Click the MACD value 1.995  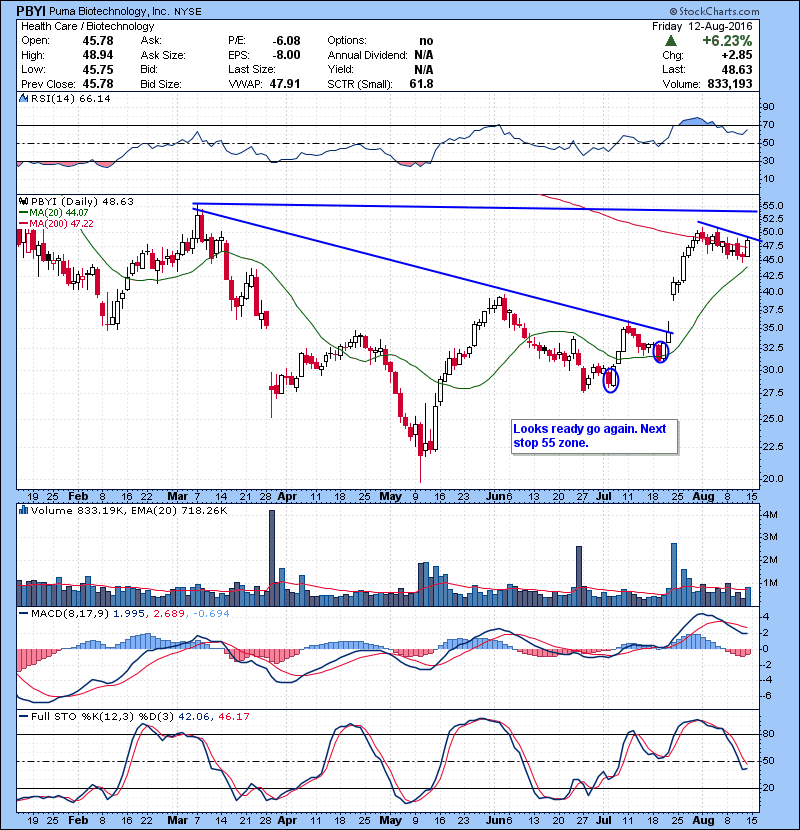click(131, 614)
